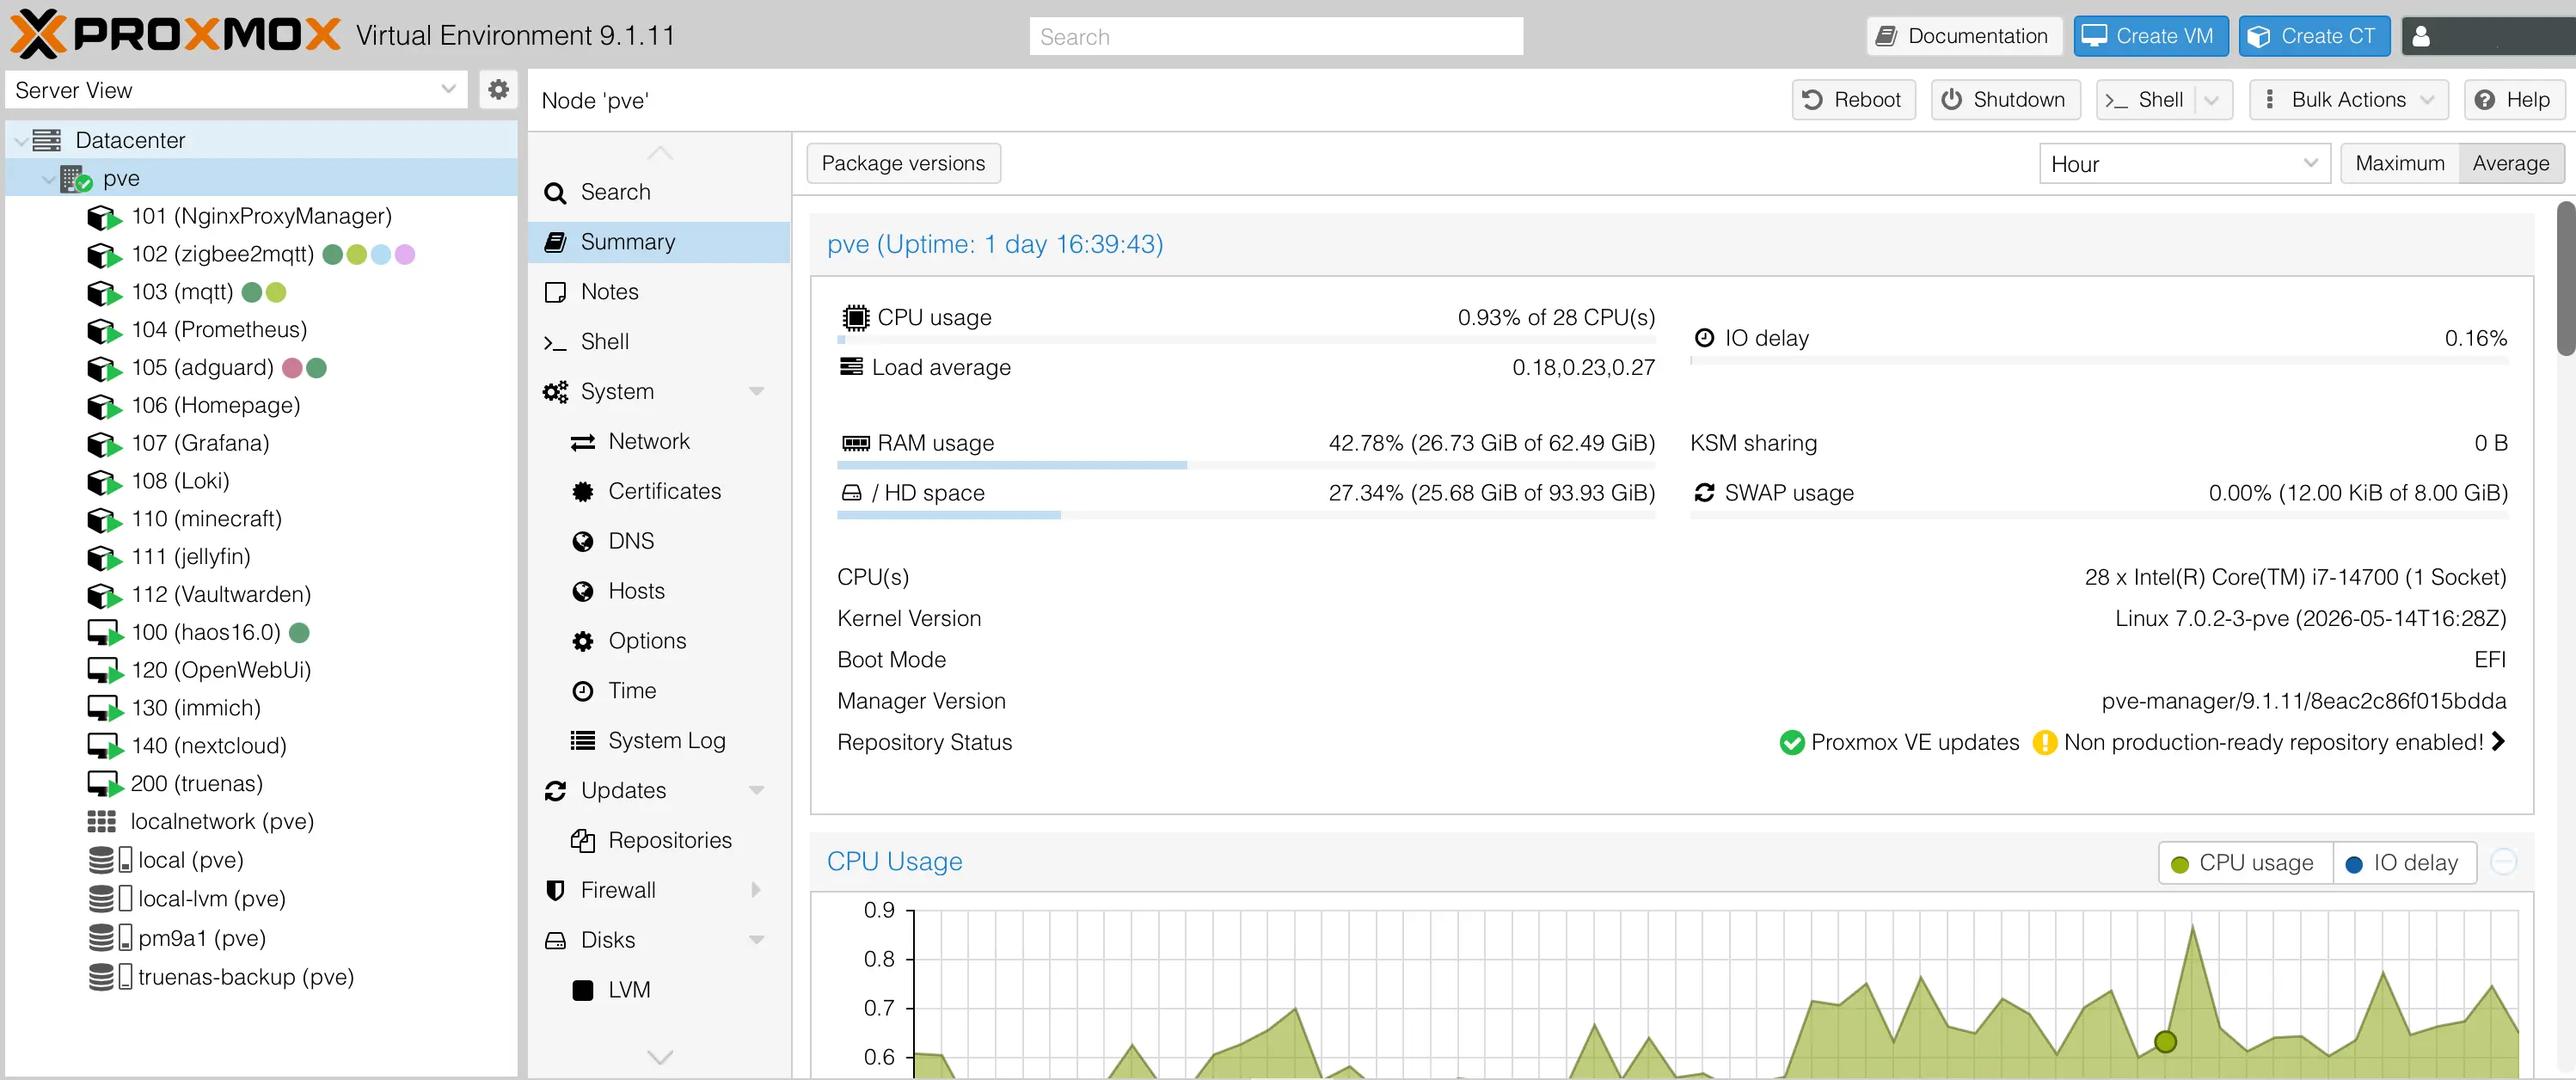Click the Create VM button
This screenshot has width=2576, height=1080.
click(x=2150, y=36)
